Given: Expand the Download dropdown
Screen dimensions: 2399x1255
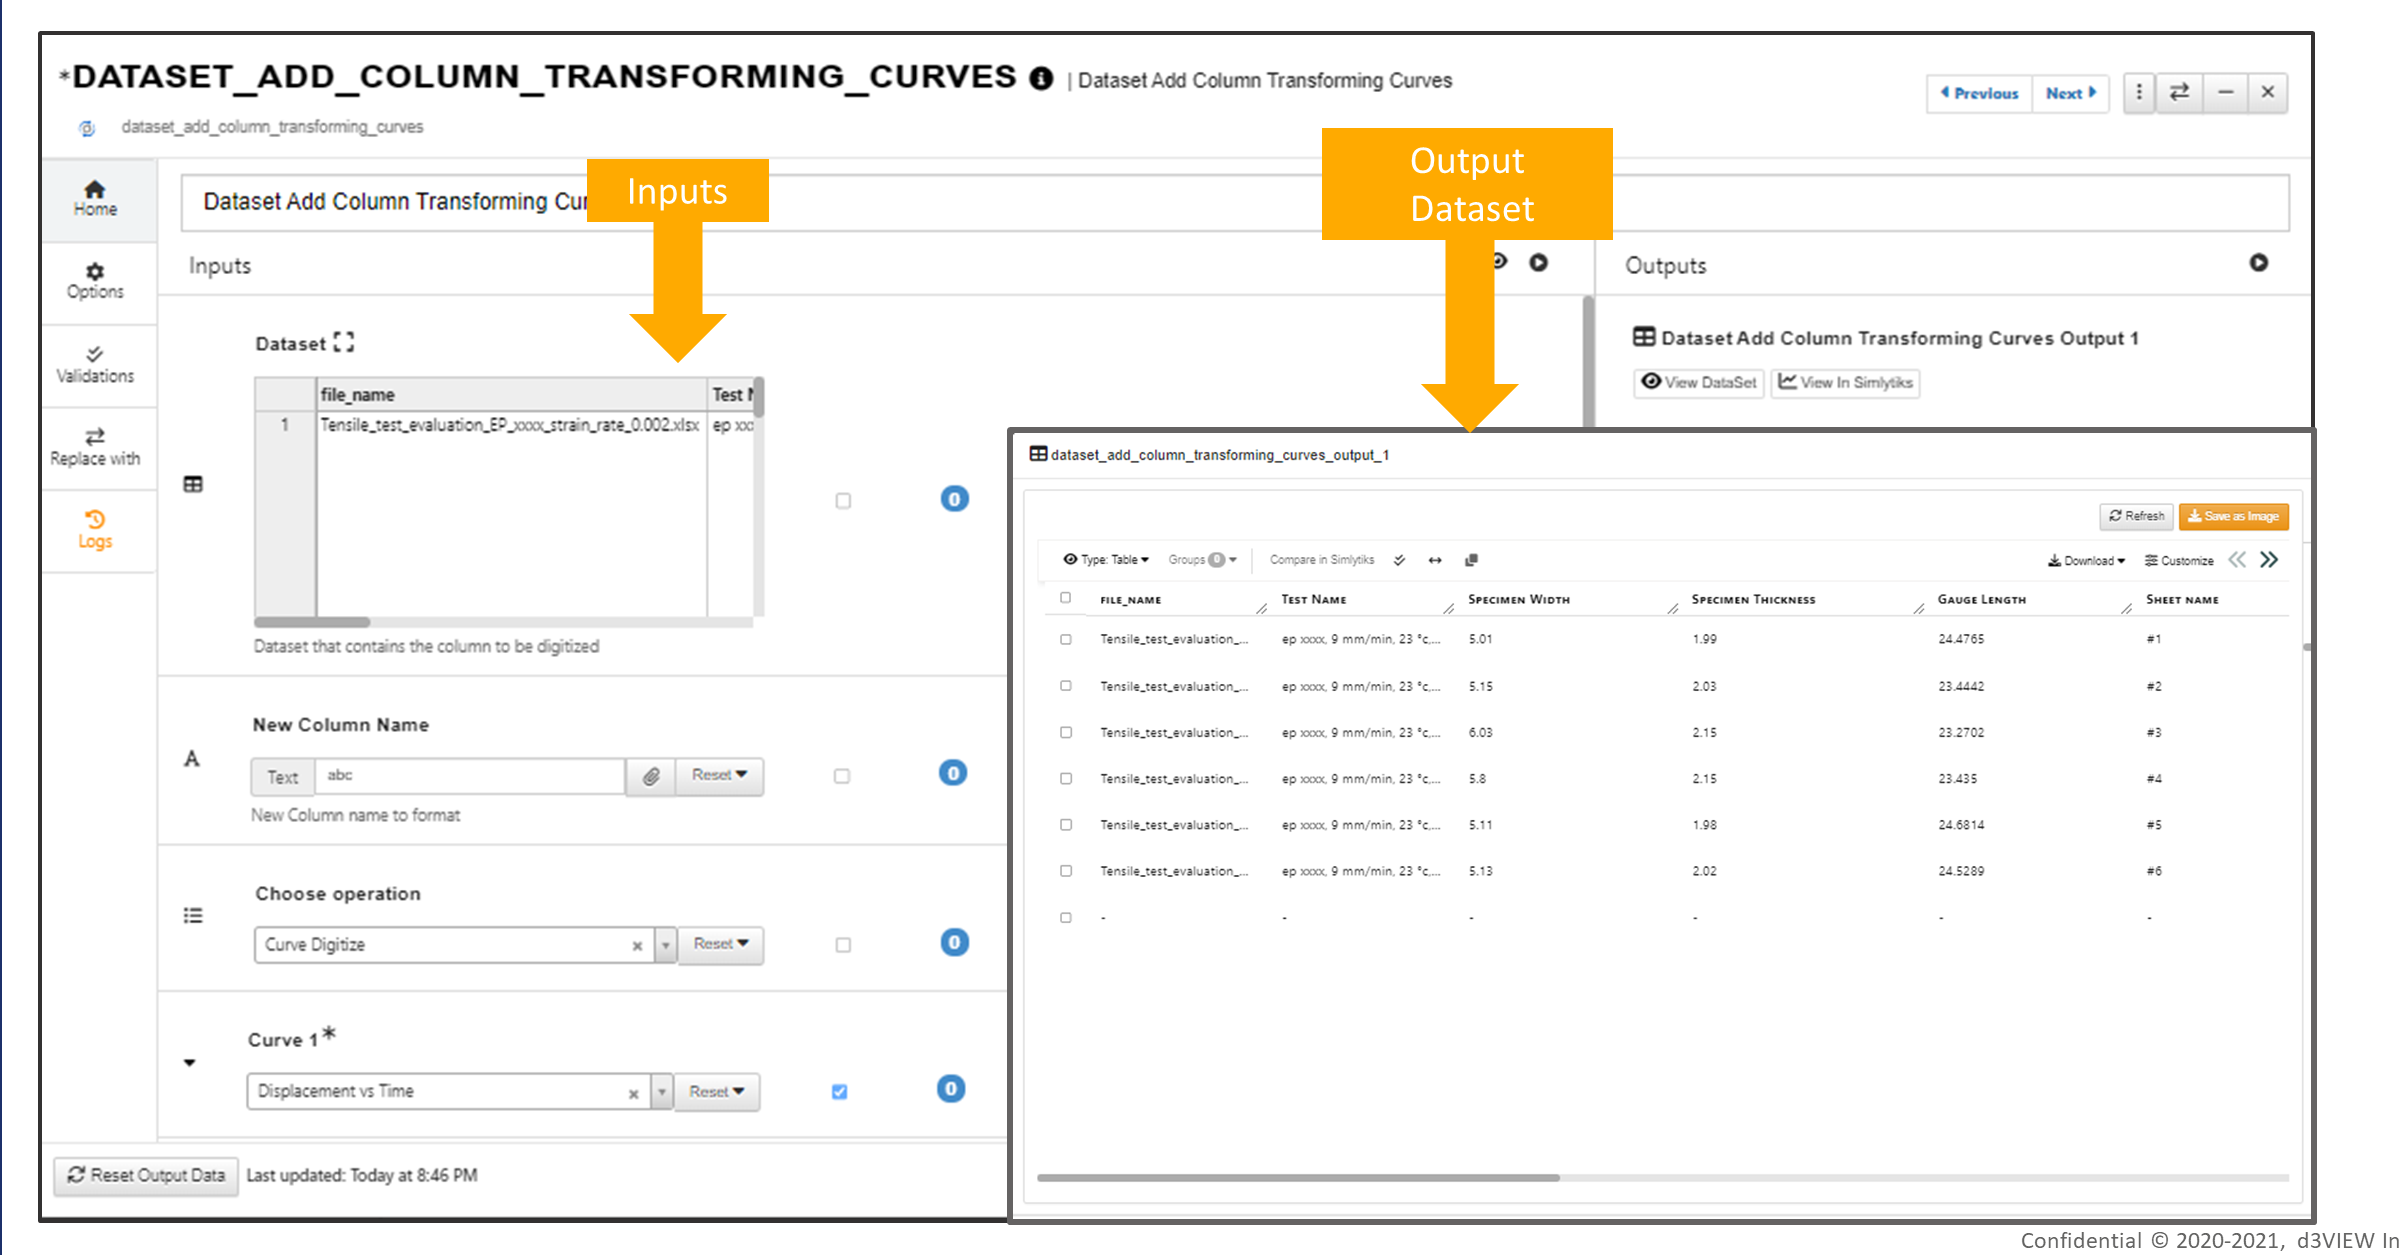Looking at the screenshot, I should pos(2086,561).
